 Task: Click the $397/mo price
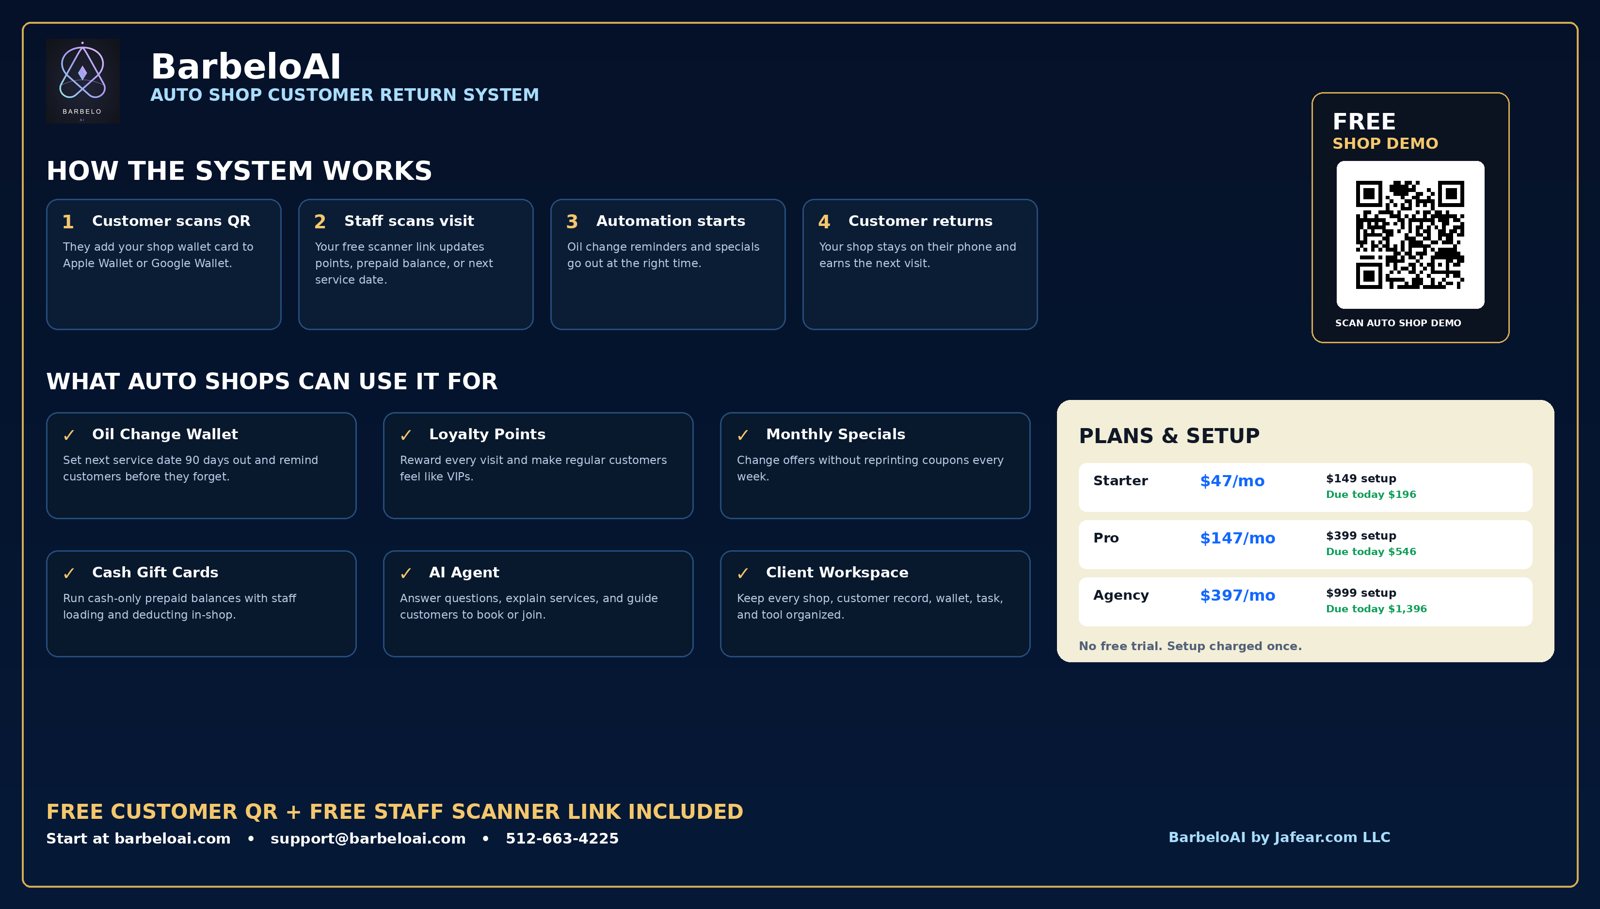1238,595
